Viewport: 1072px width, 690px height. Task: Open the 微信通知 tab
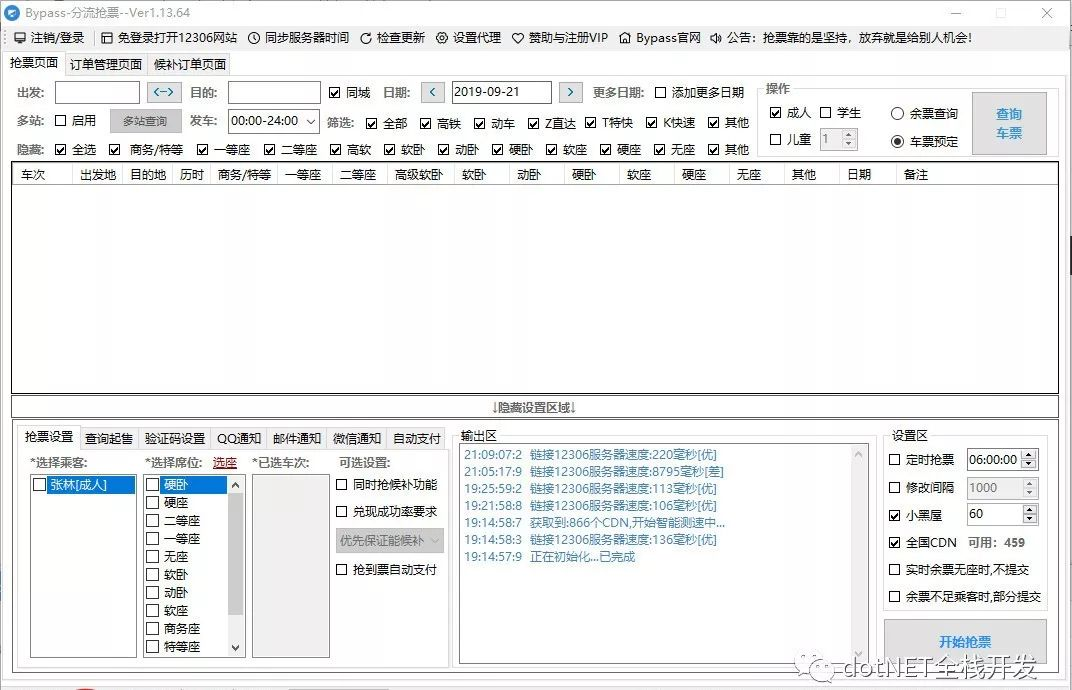[x=357, y=438]
